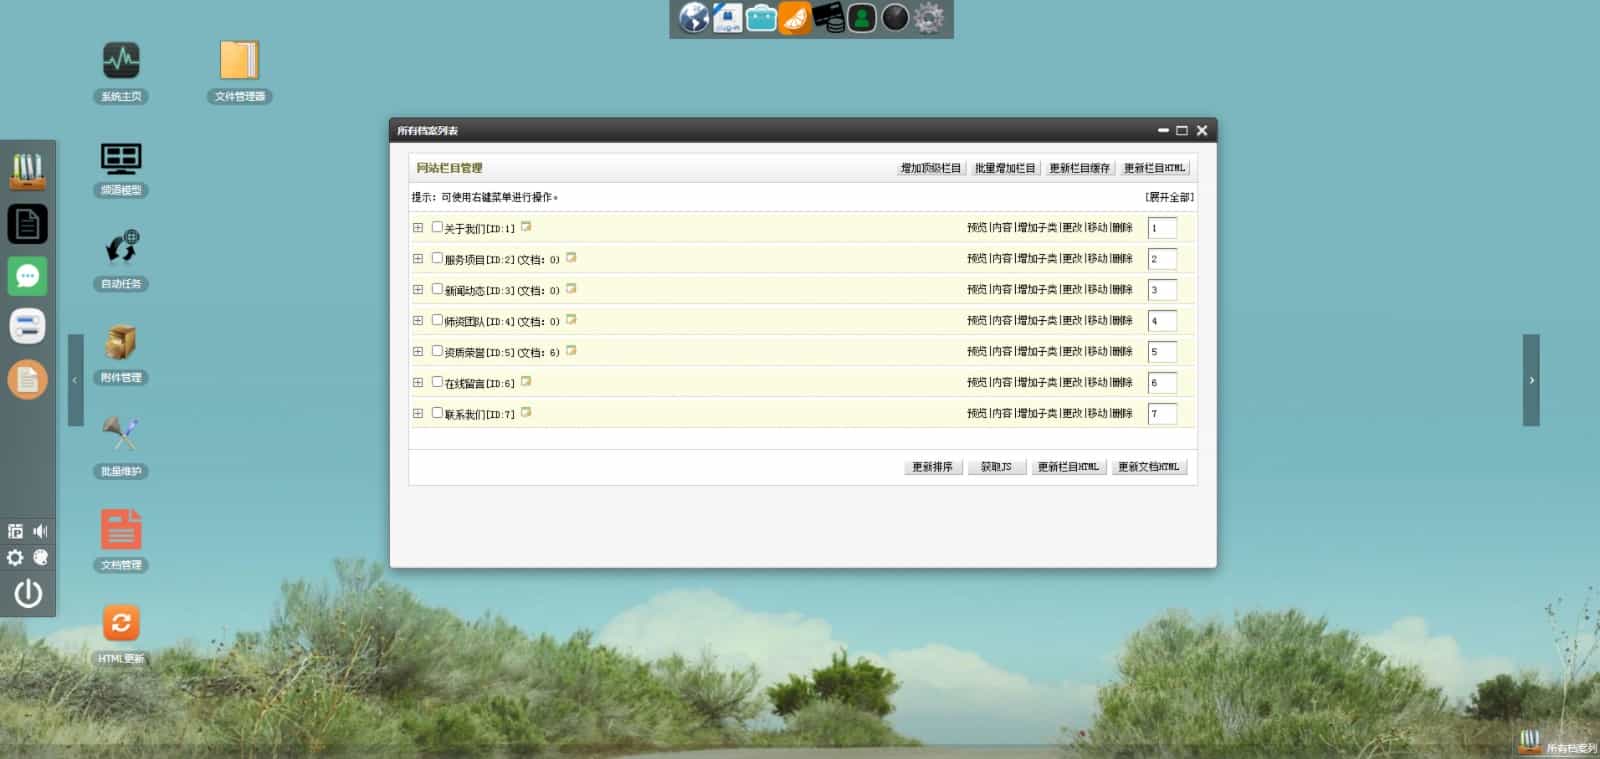Click the 更新排序 button
The image size is (1600, 759).
(x=933, y=467)
